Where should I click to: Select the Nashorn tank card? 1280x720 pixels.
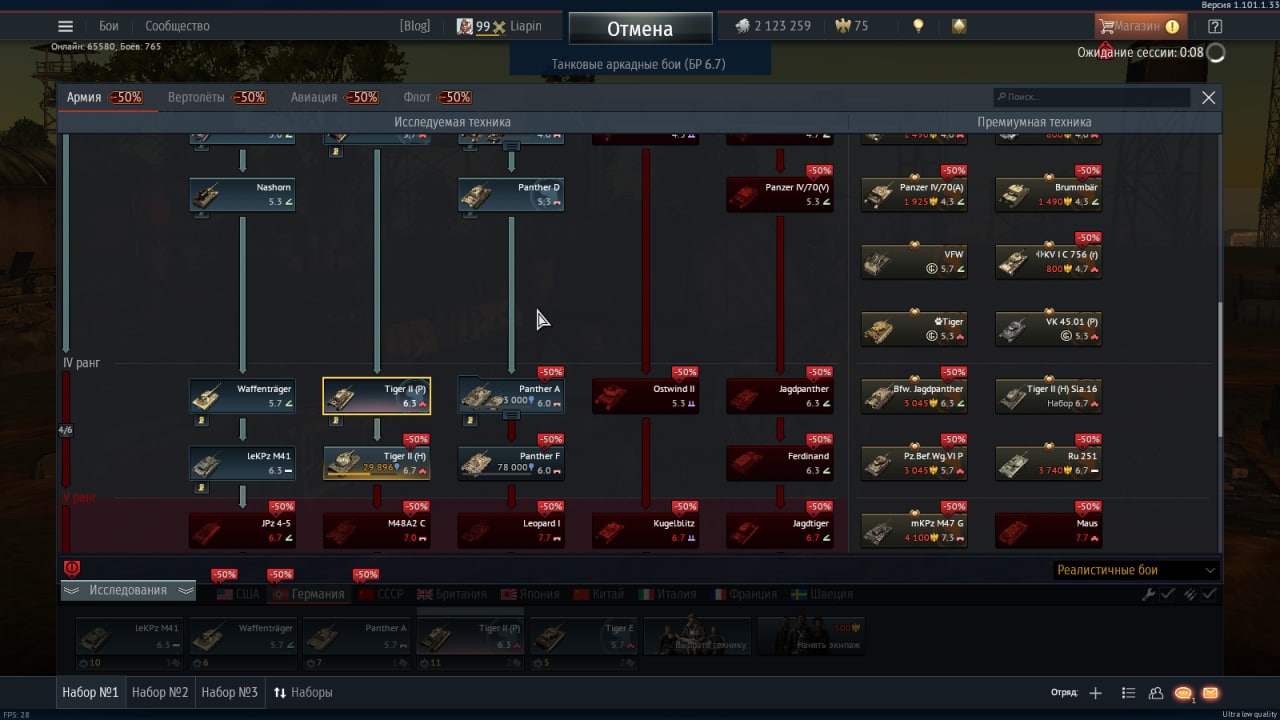(243, 195)
